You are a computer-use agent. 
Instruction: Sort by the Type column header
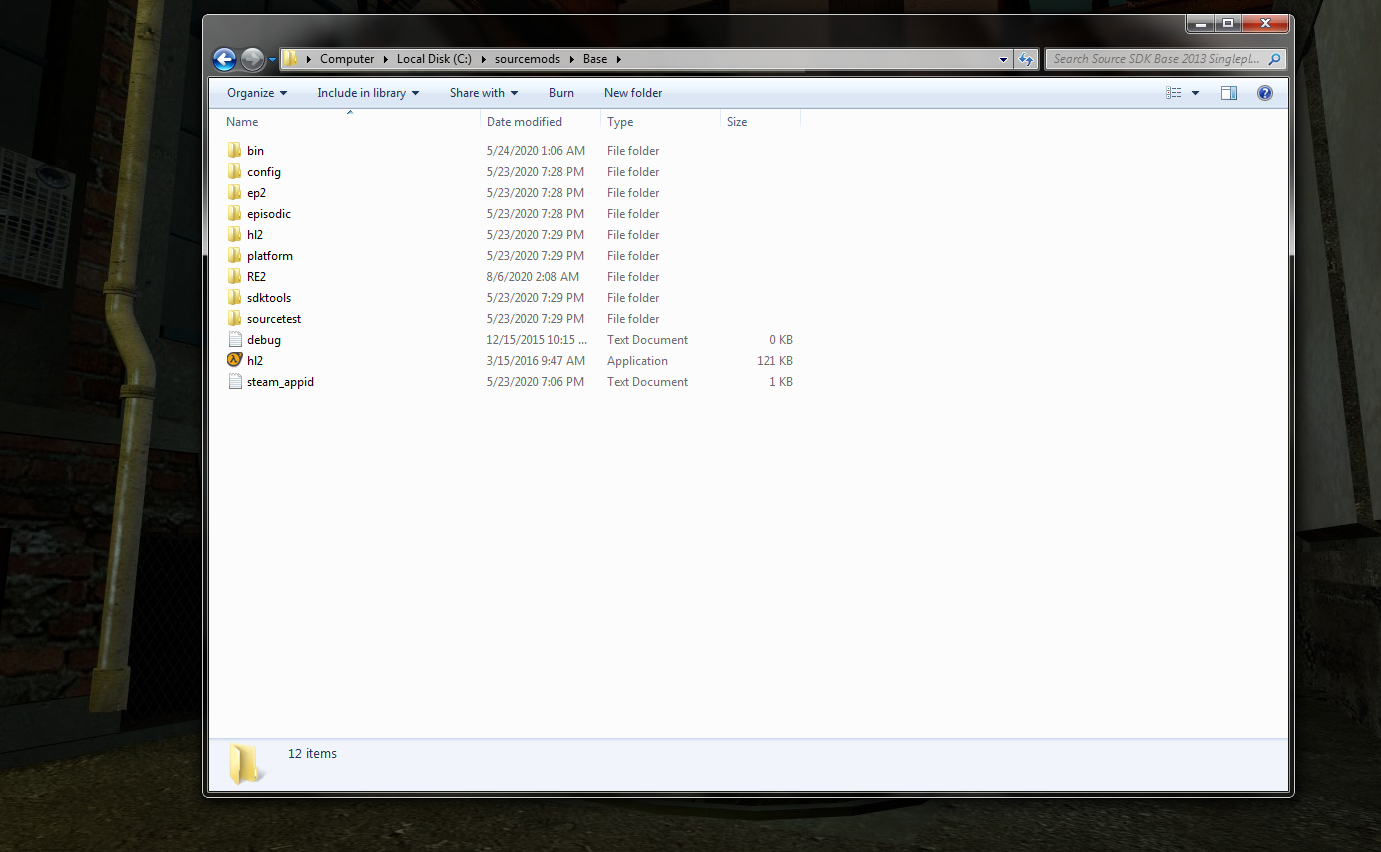click(660, 122)
